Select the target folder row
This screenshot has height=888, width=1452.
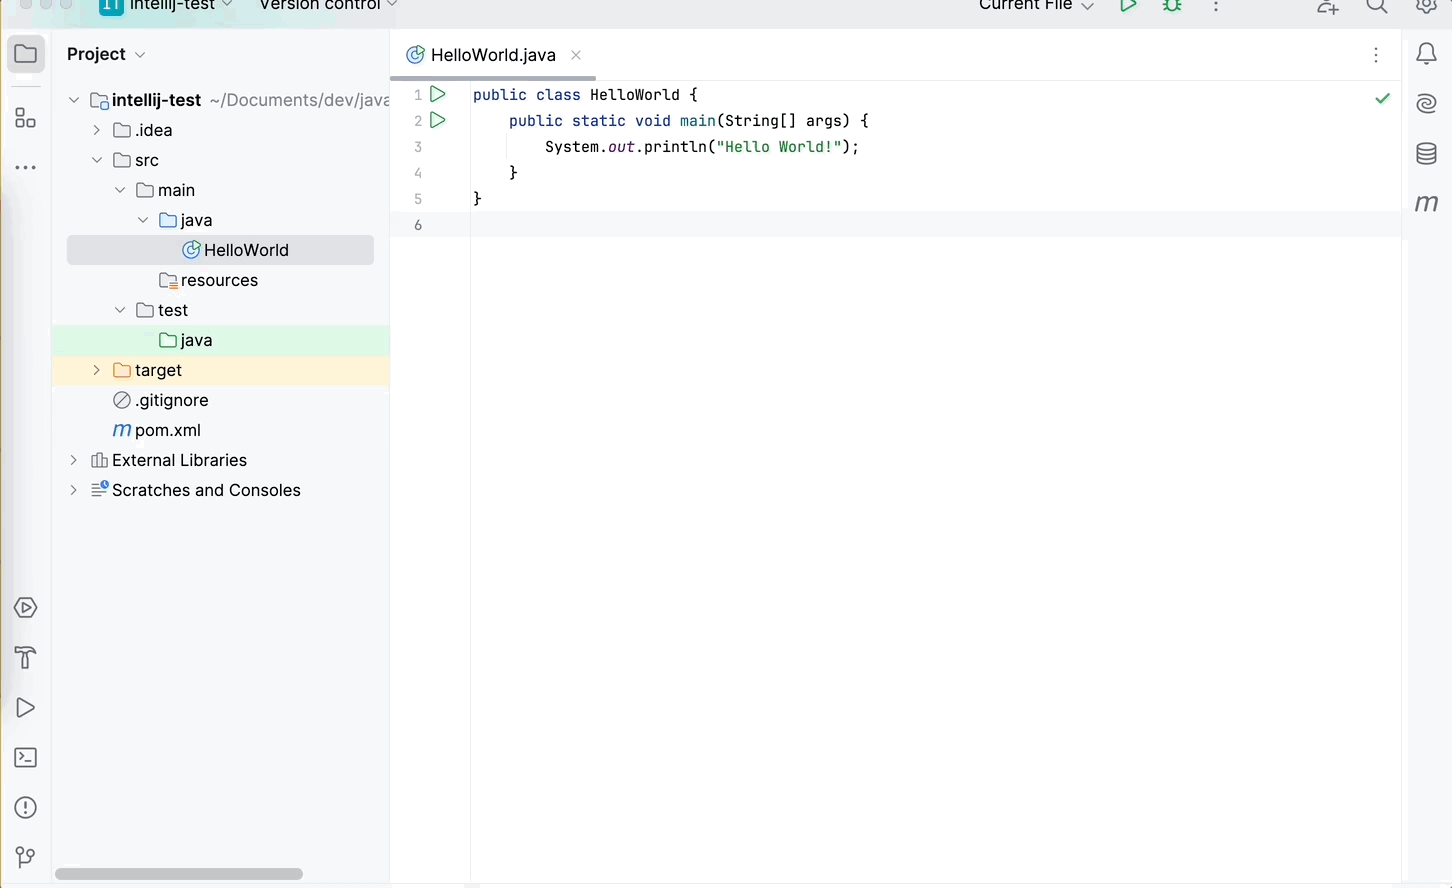click(x=220, y=370)
